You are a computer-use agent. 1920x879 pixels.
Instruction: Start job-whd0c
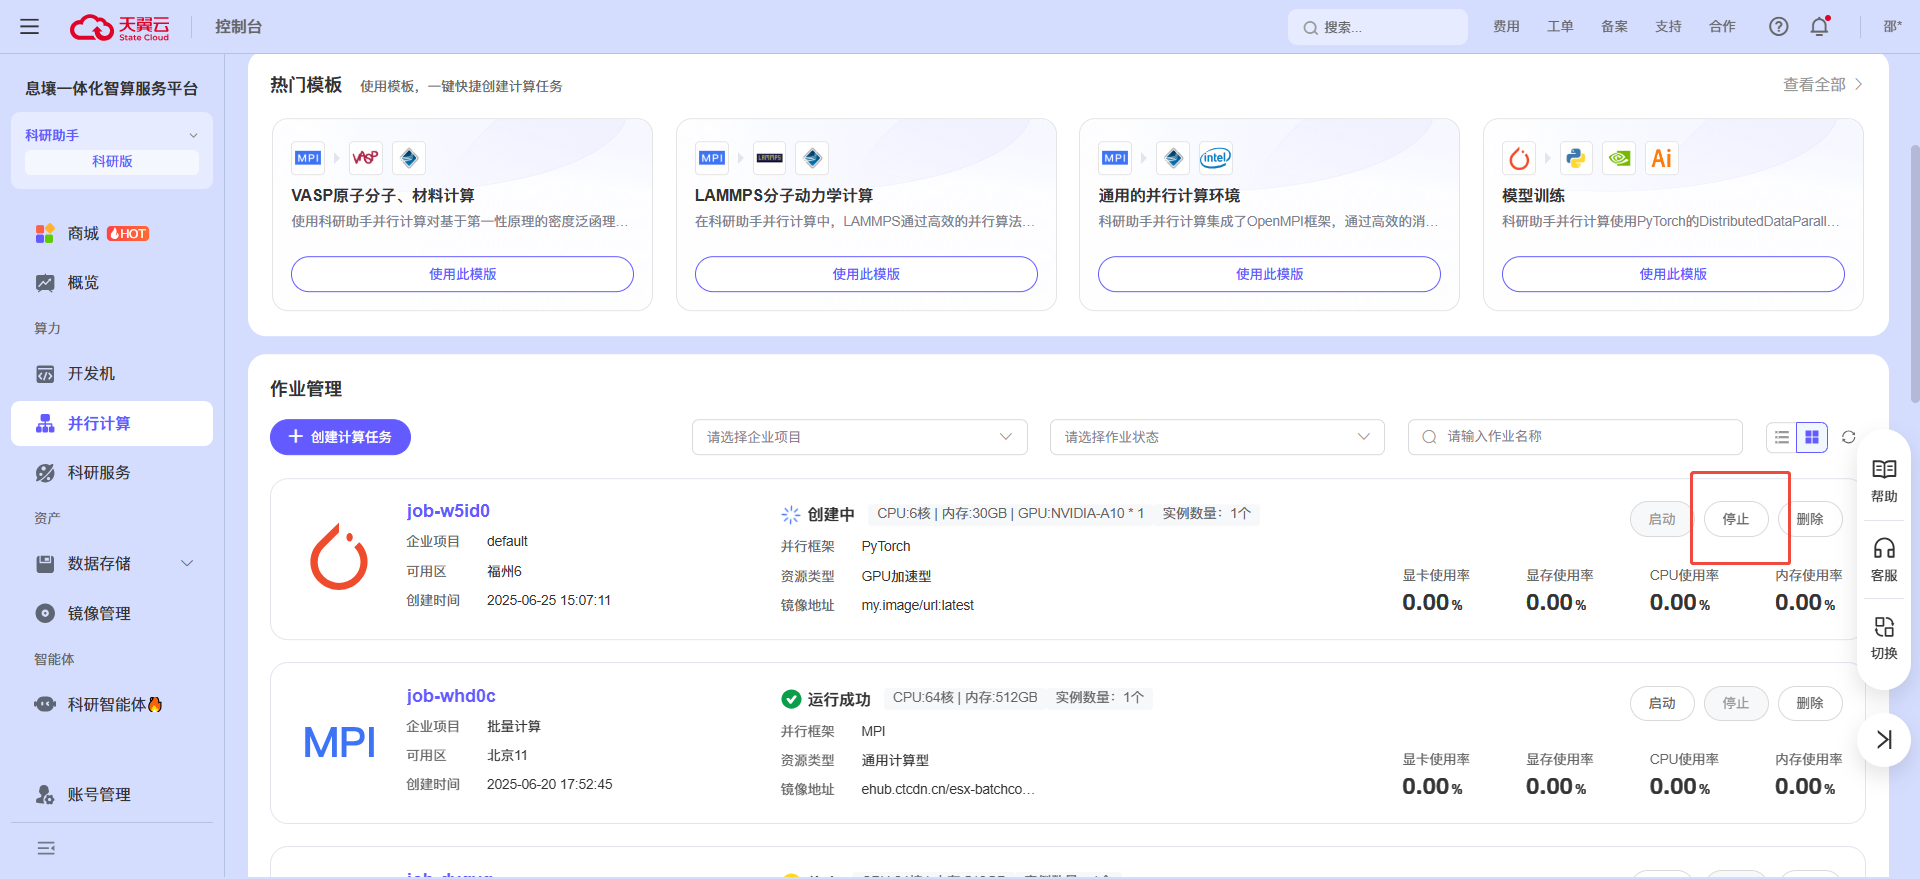[x=1662, y=703]
